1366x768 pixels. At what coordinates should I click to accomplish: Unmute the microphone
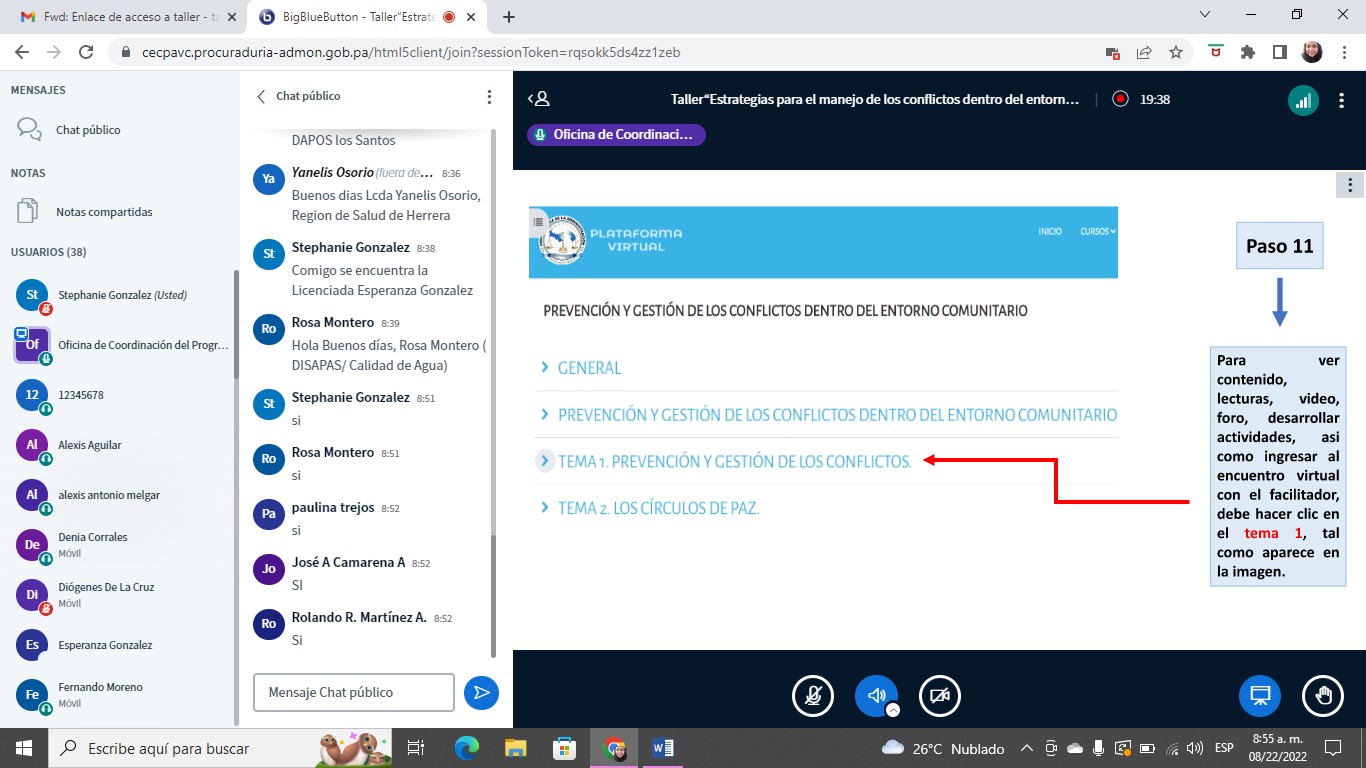(813, 696)
